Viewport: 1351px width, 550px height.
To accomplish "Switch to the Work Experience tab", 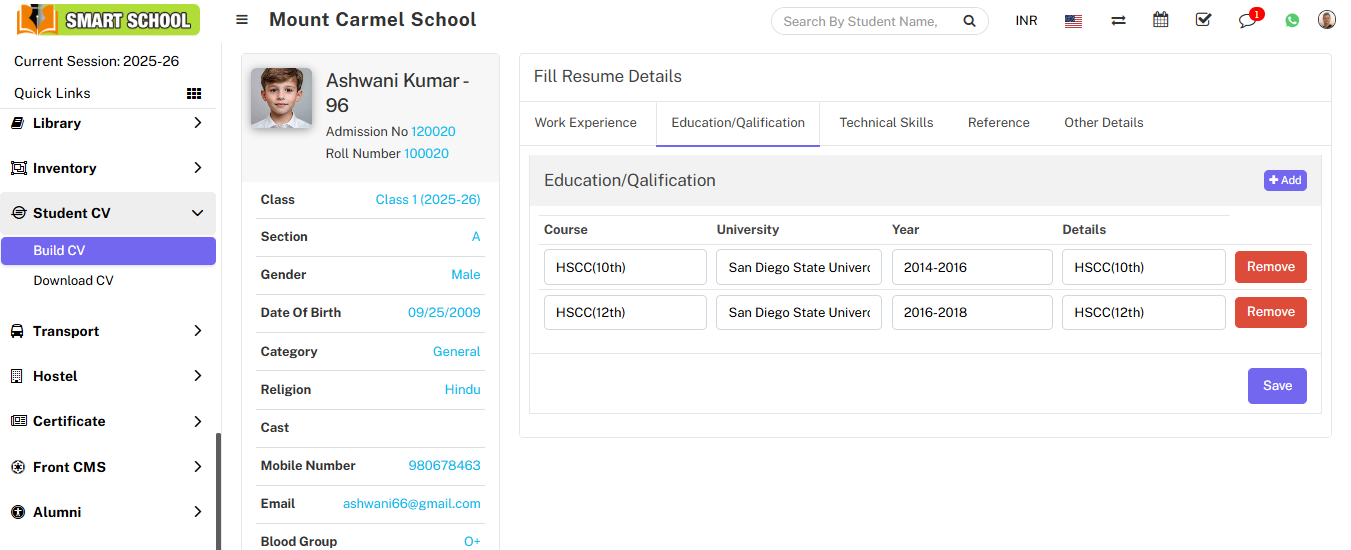I will [x=585, y=123].
